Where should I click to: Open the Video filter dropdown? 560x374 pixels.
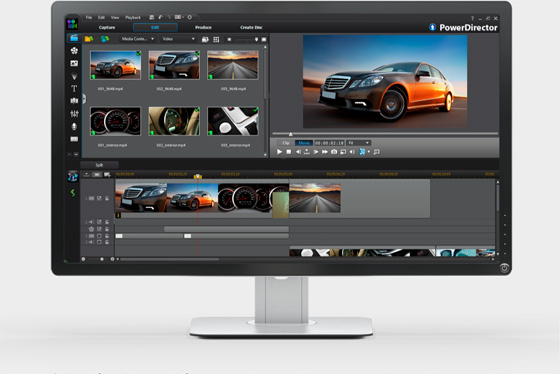178,39
